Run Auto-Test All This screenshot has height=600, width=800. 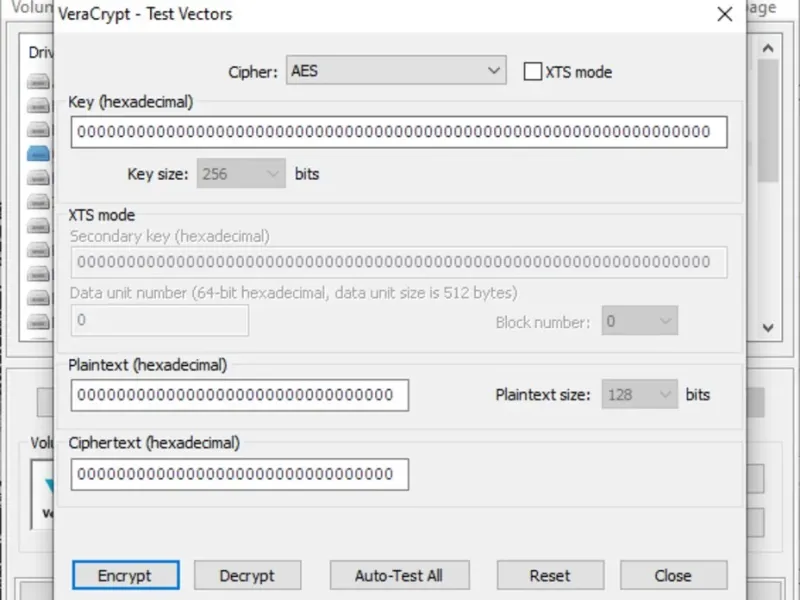399,575
